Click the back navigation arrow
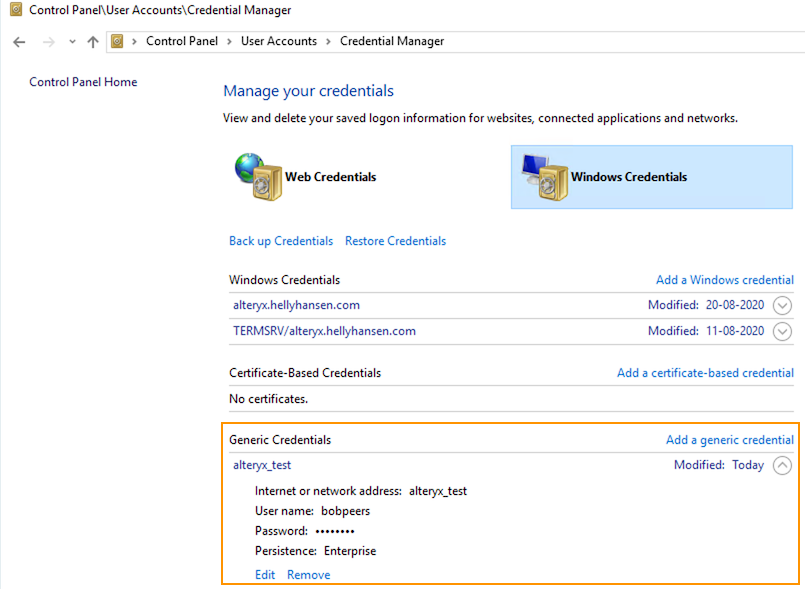Screen dimensions: 805x589 [18, 41]
